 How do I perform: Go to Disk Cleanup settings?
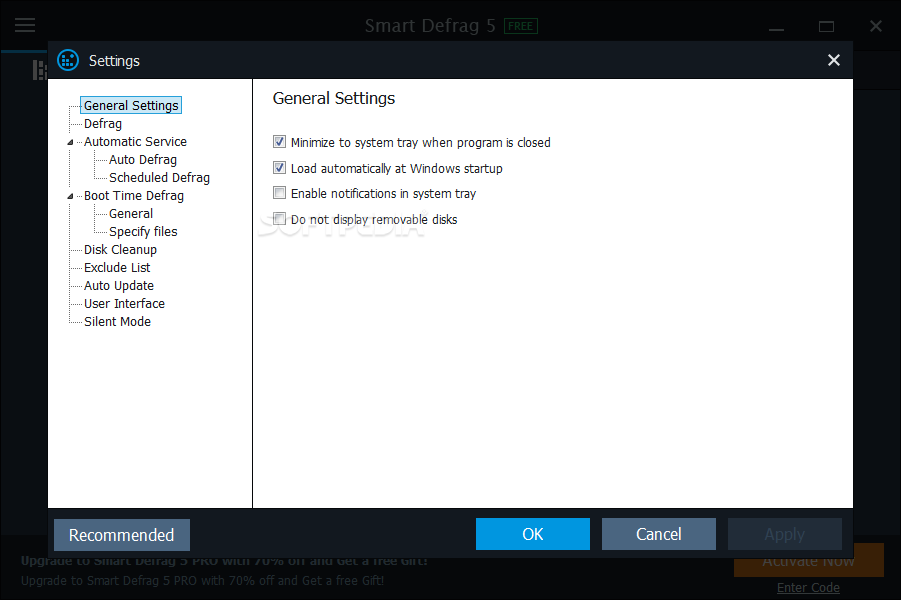(120, 249)
